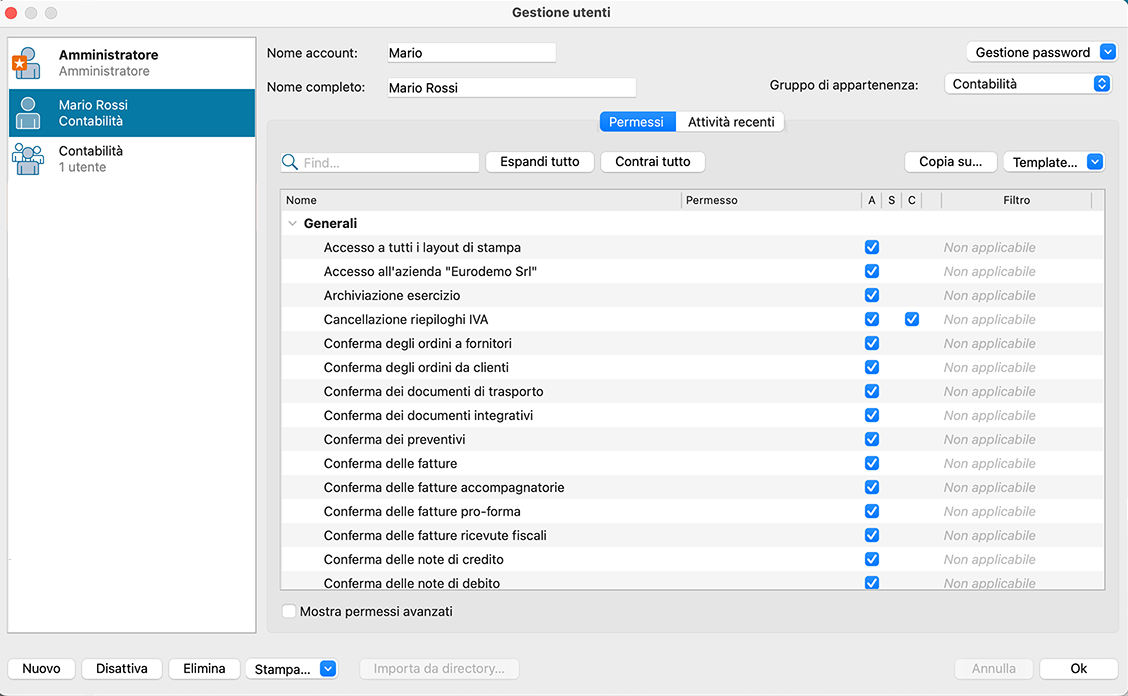Click the Espandi tutto button
Viewport: 1128px width, 696px height.
540,162
